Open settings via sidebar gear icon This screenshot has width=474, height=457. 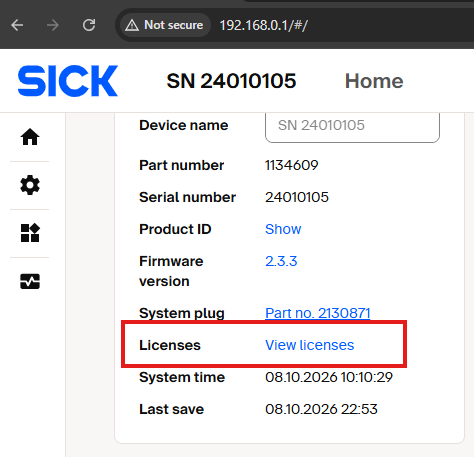coord(30,185)
